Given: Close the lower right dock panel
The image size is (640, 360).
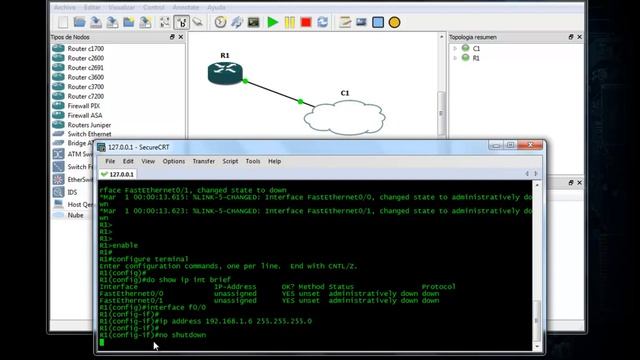Looking at the screenshot, I should [x=580, y=182].
